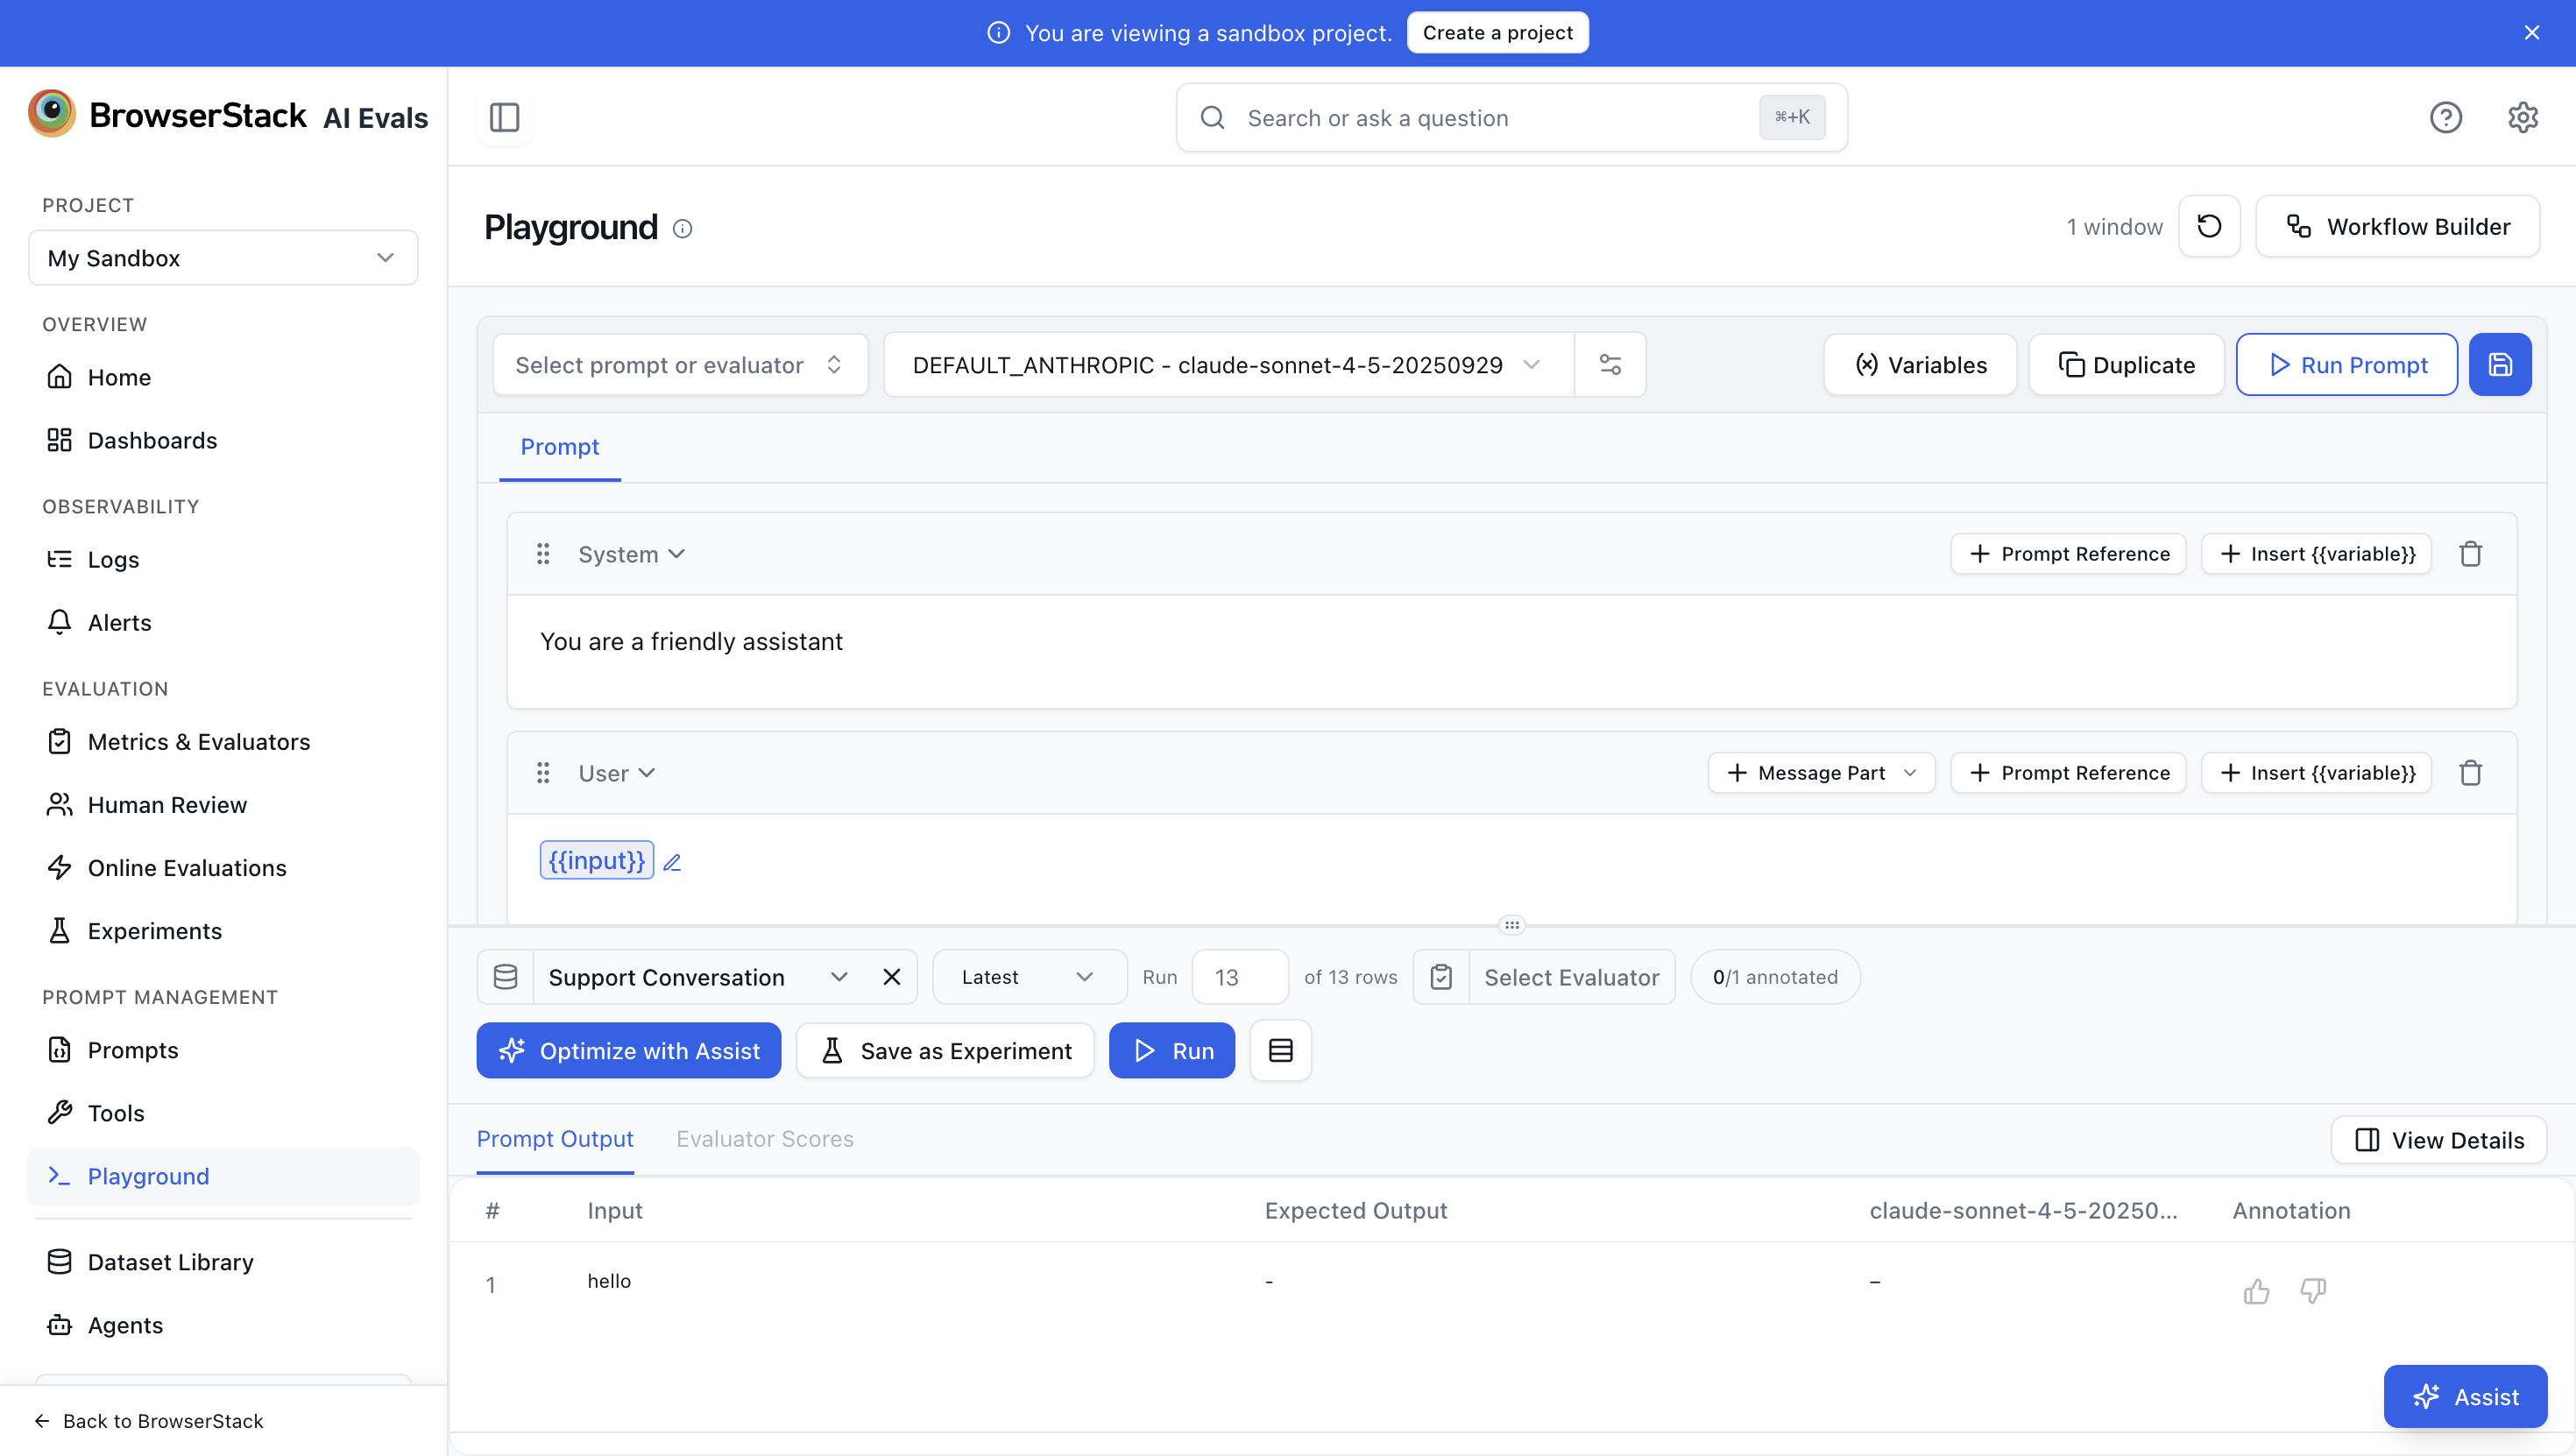Delete the User message with trash icon
Viewport: 2576px width, 1456px height.
(2470, 773)
